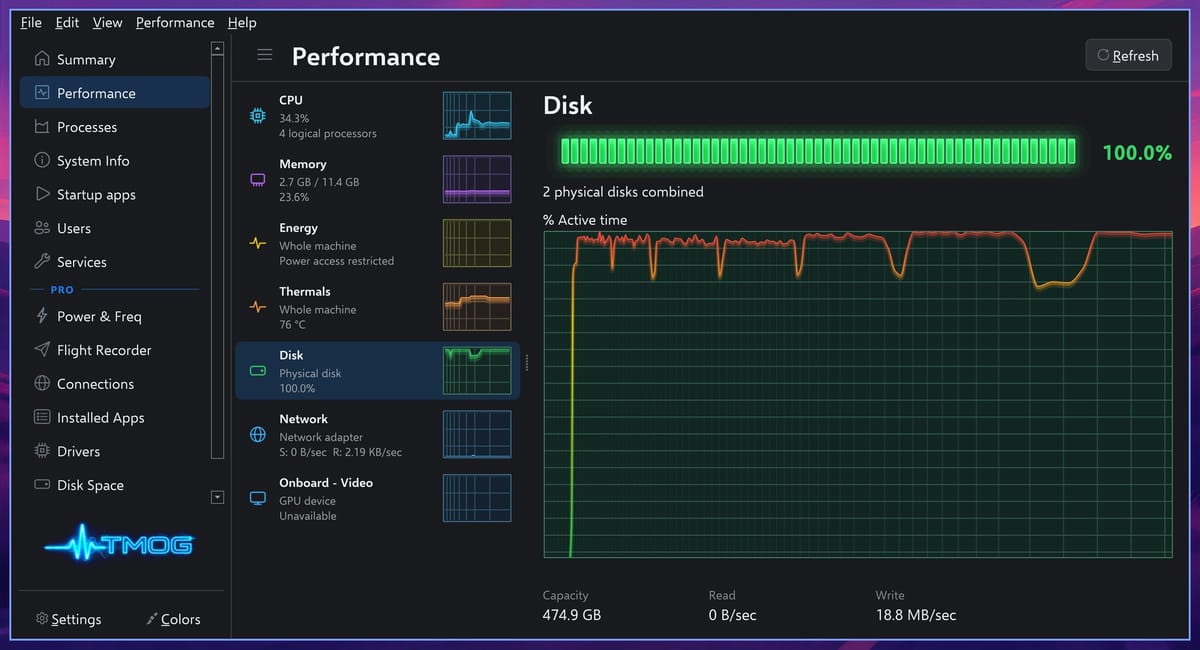This screenshot has width=1200, height=650.
Task: Click the '18.8 MB/sec' write value
Action: point(916,615)
